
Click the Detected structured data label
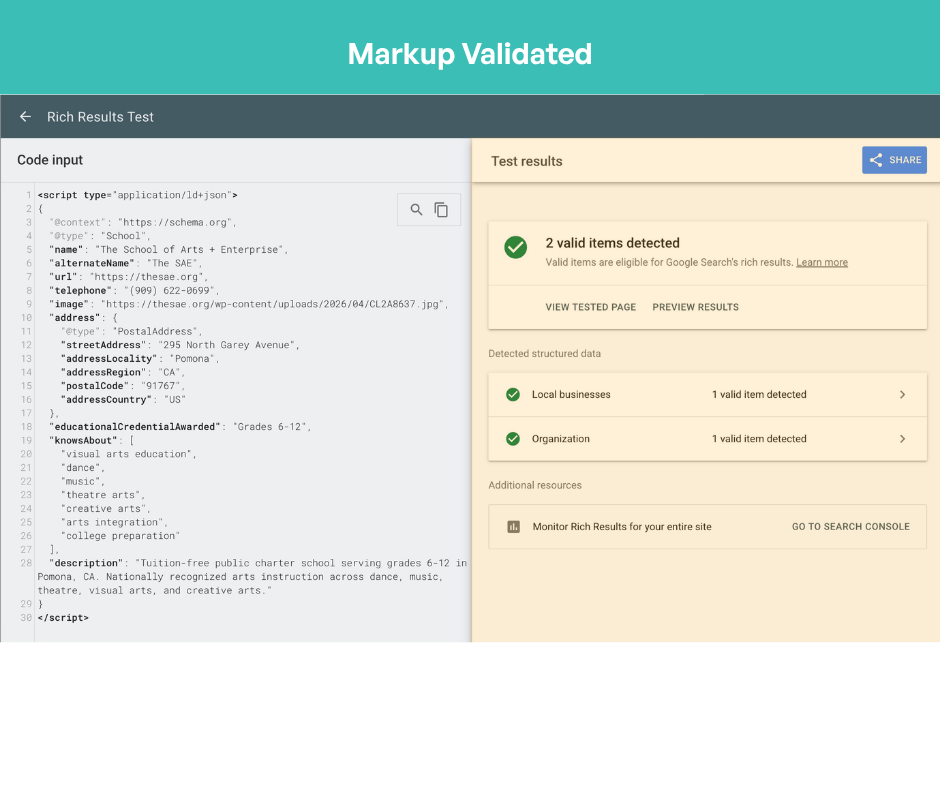click(544, 354)
